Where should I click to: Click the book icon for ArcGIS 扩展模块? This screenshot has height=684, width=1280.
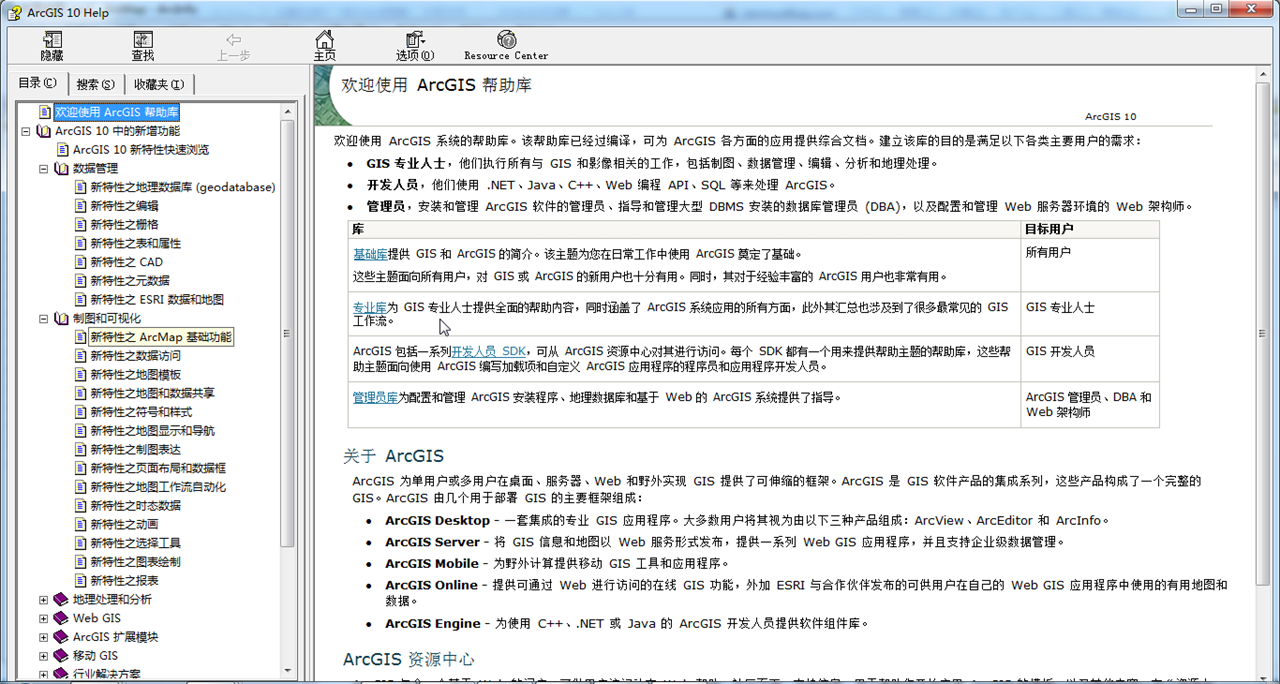(62, 637)
